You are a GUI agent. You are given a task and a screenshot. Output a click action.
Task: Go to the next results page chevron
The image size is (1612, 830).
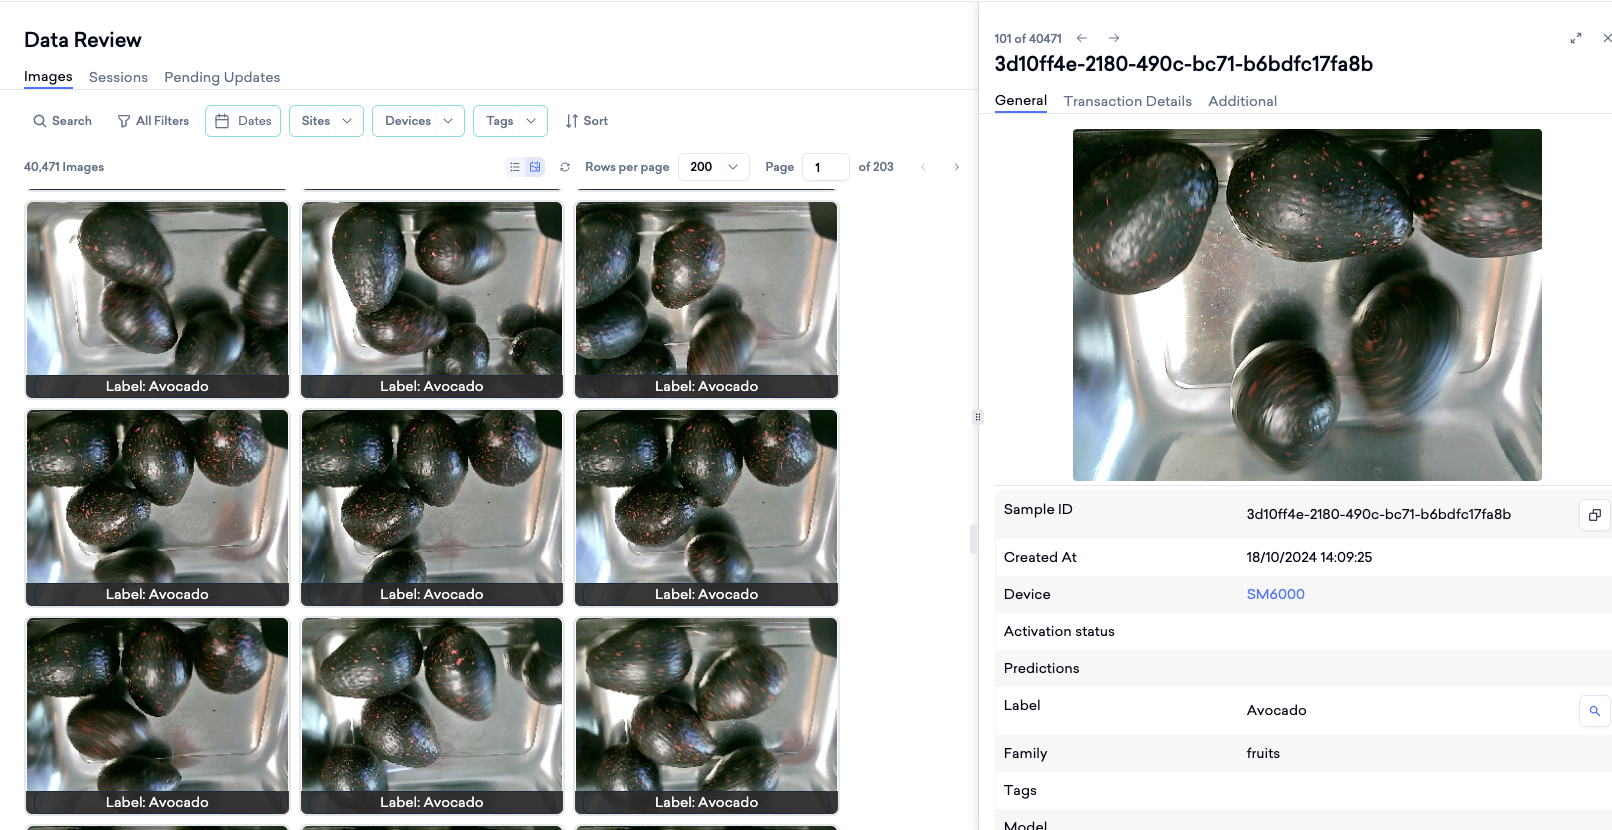(x=956, y=167)
